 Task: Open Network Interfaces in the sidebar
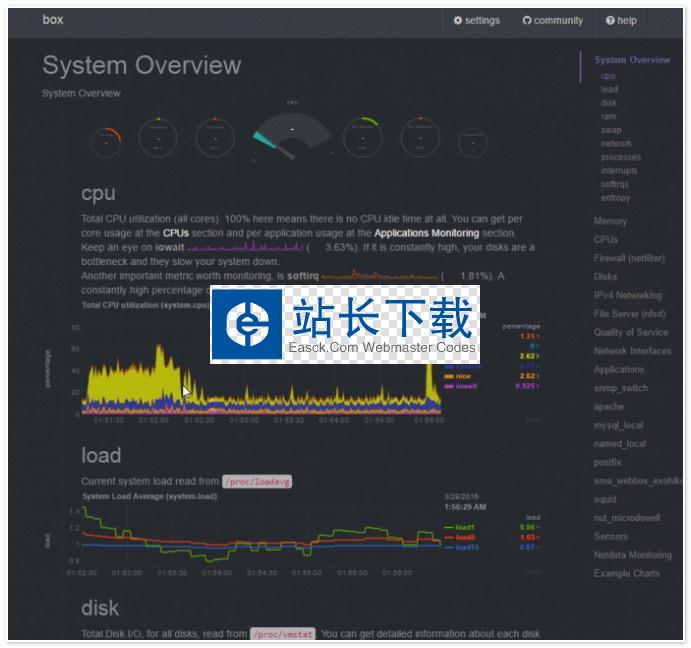(x=632, y=351)
